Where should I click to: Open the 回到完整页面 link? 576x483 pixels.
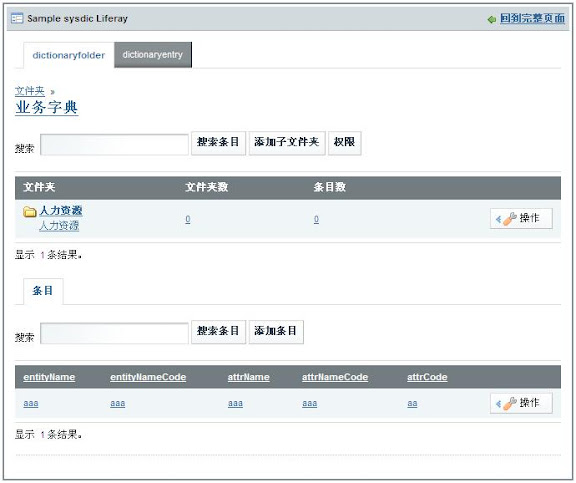pos(532,18)
